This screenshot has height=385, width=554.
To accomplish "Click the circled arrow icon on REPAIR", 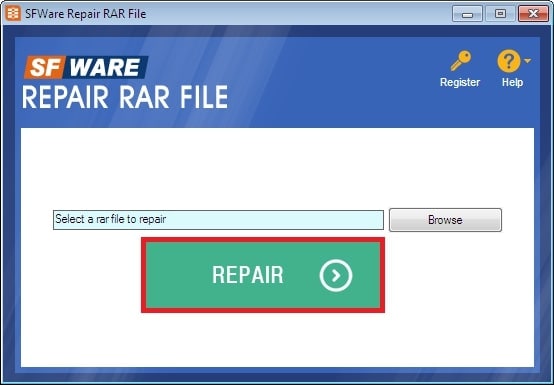I will (x=336, y=275).
